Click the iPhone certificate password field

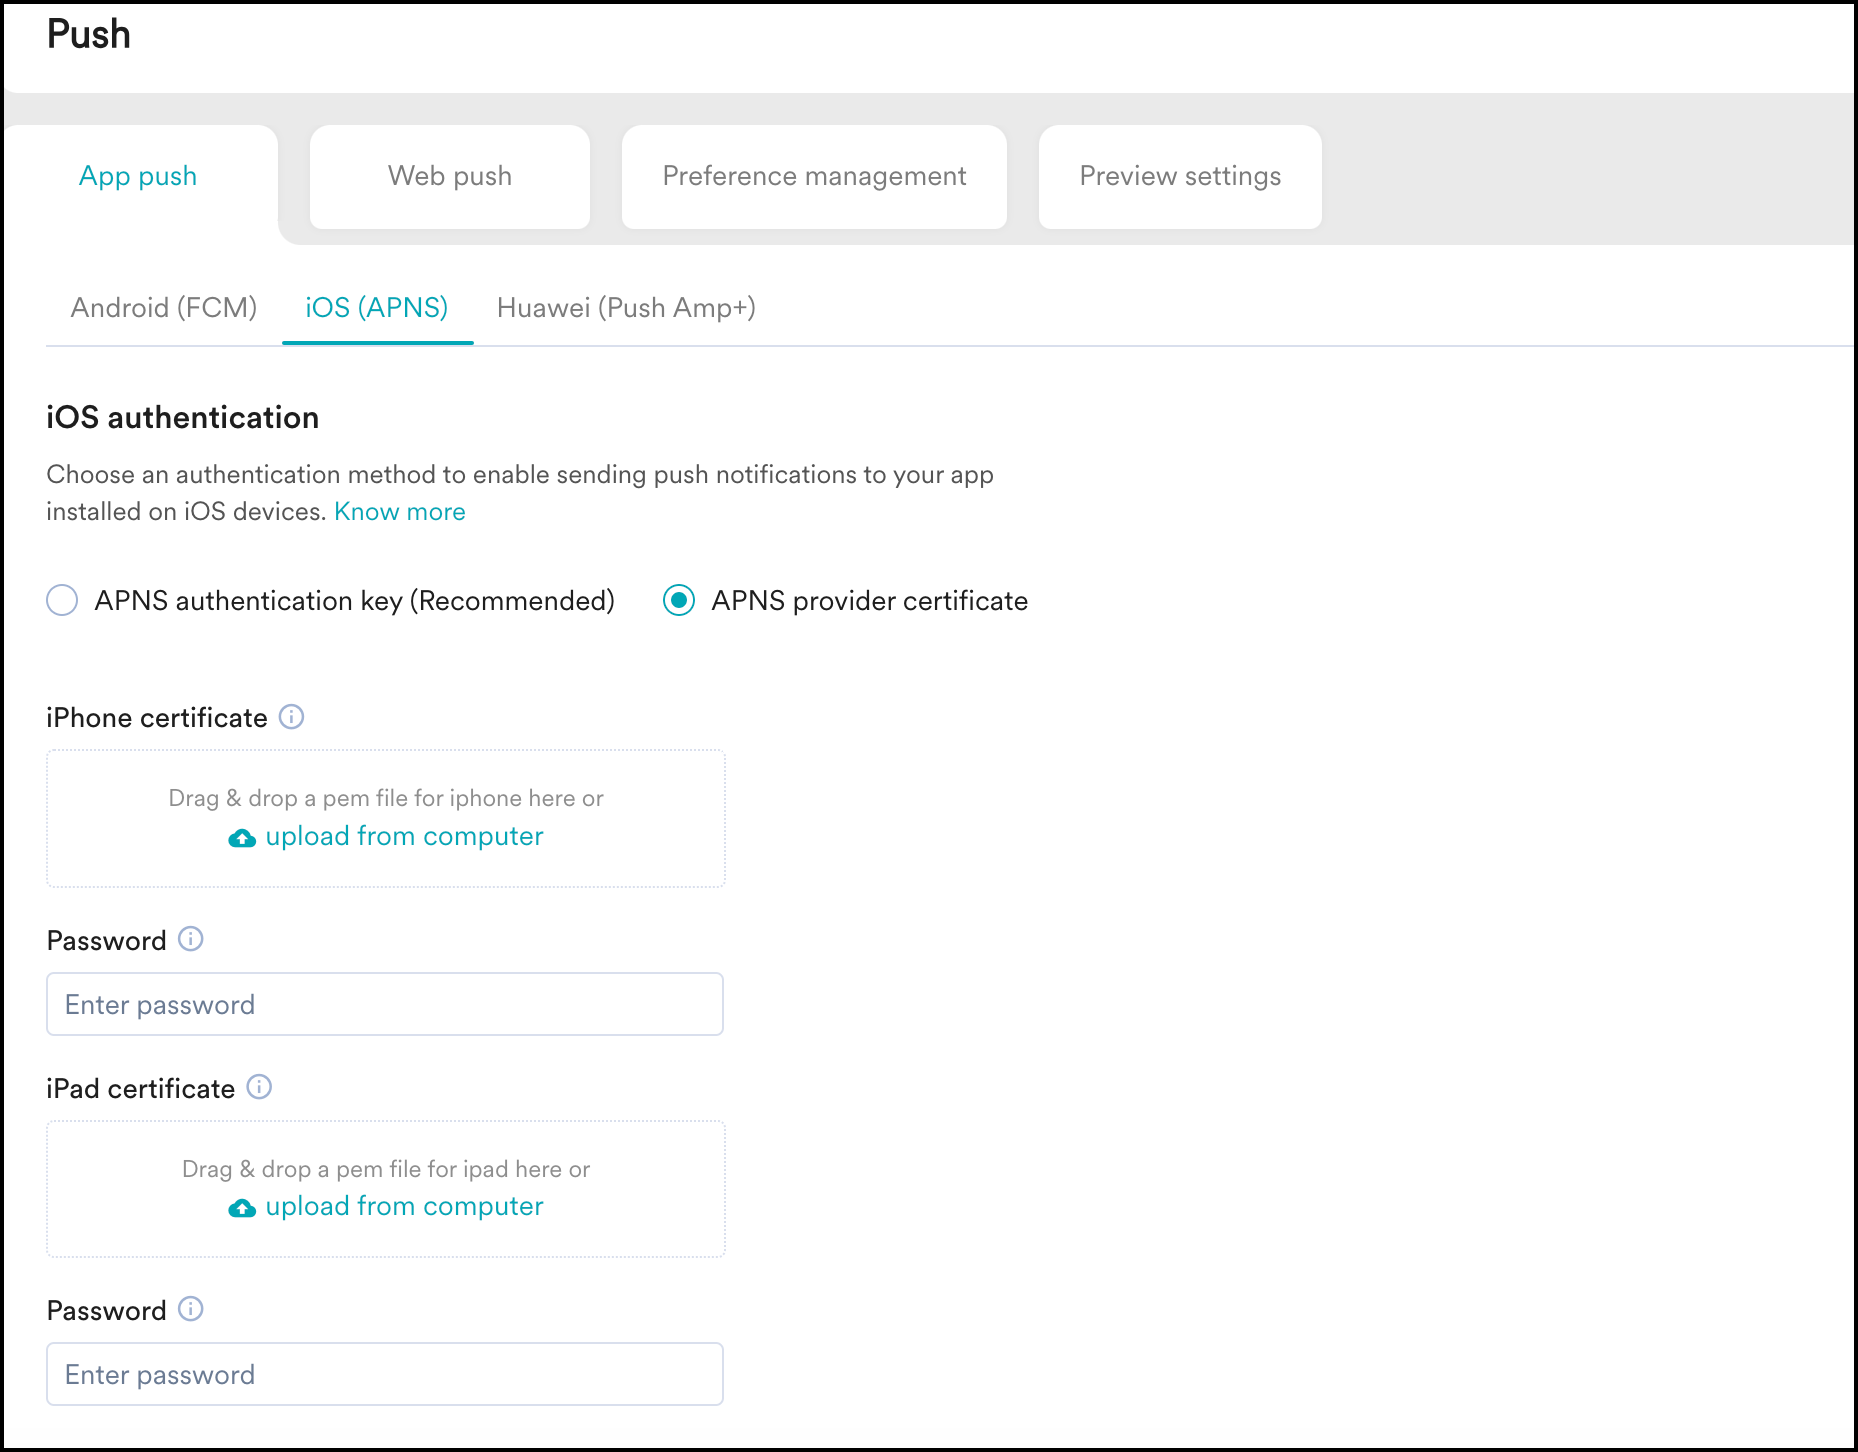point(385,1004)
